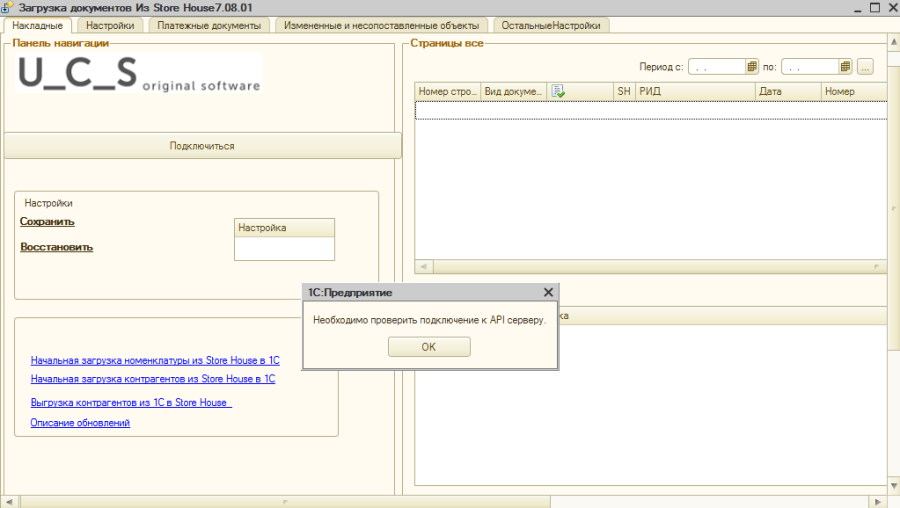The width and height of the screenshot is (900, 508).
Task: Open Выгрузка контрагентов из 1С link
Action: [130, 402]
